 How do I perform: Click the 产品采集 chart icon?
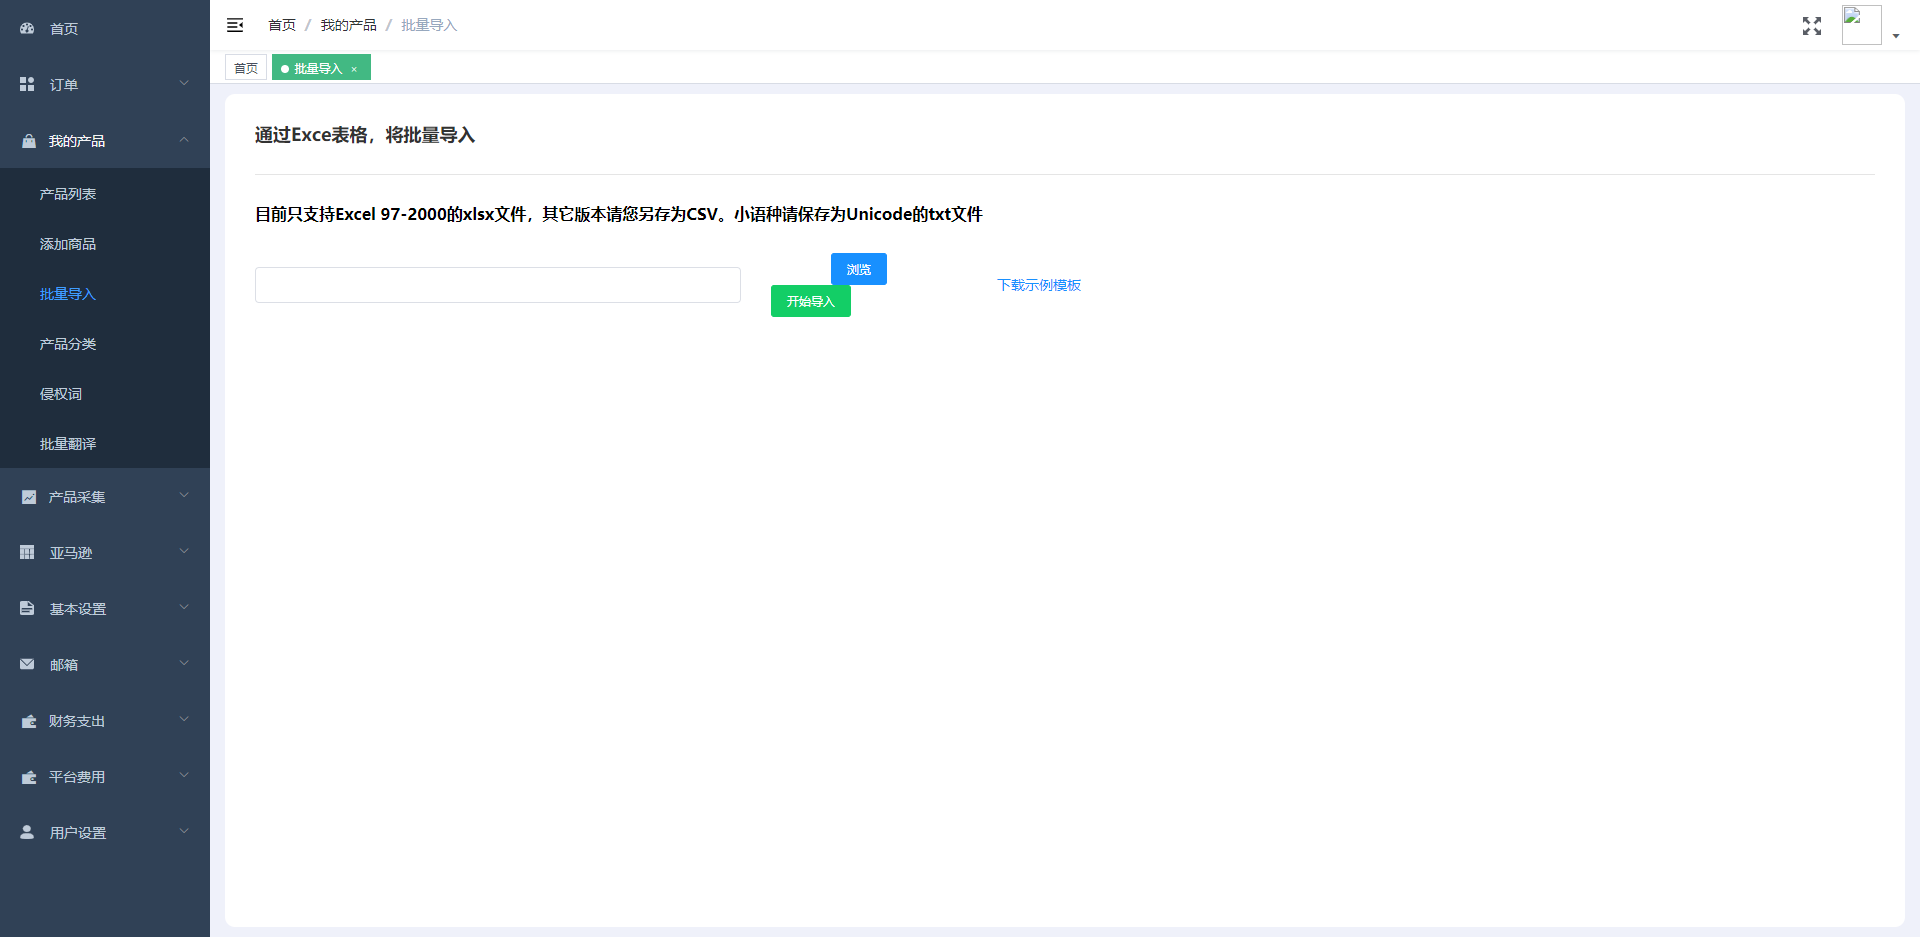[28, 497]
